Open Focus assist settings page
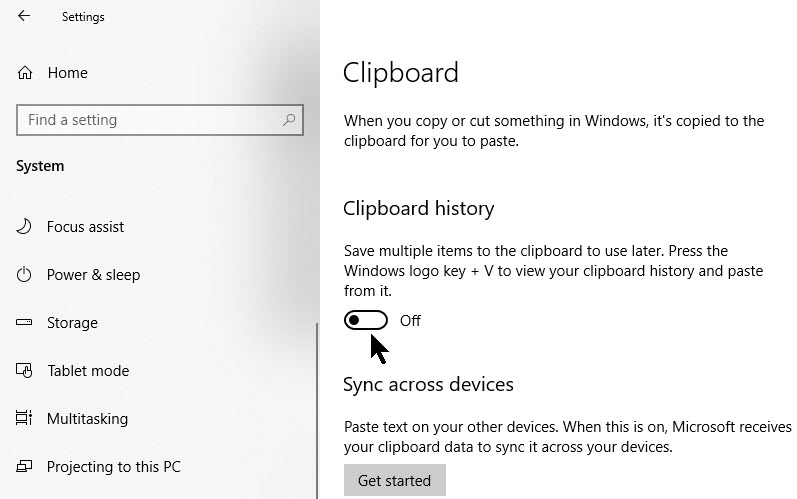The width and height of the screenshot is (797, 499). [x=86, y=227]
